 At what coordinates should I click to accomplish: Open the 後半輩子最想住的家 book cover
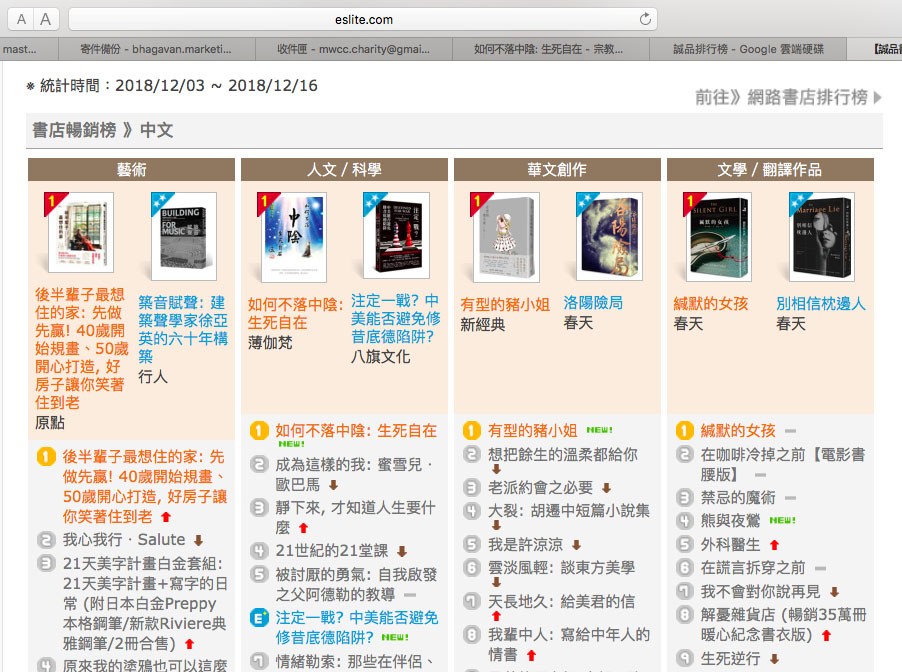click(81, 233)
